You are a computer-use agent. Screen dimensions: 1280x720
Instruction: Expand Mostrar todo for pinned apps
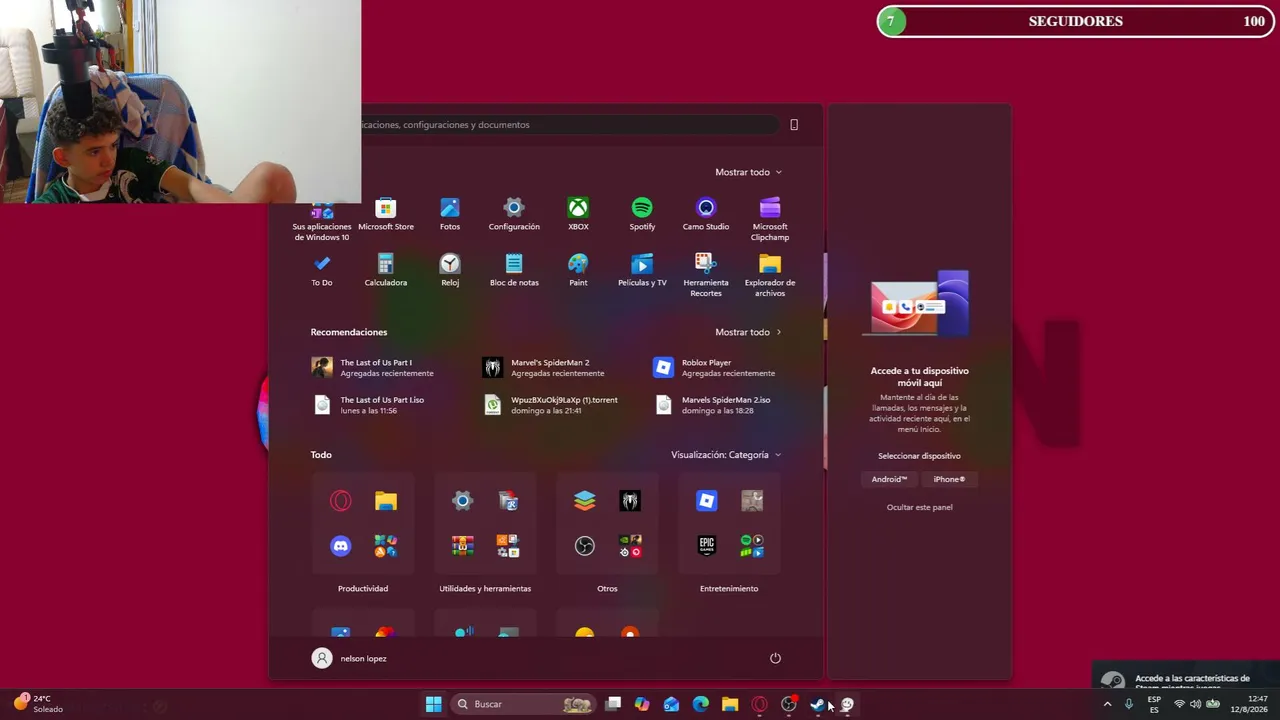pos(748,172)
